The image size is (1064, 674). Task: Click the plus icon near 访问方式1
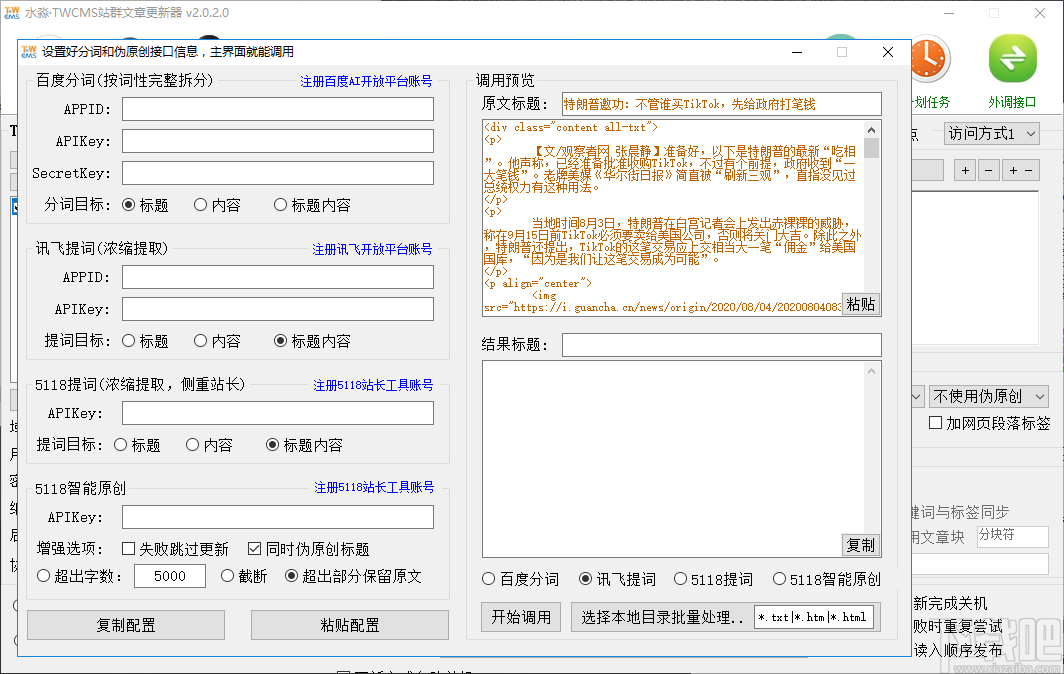[965, 170]
